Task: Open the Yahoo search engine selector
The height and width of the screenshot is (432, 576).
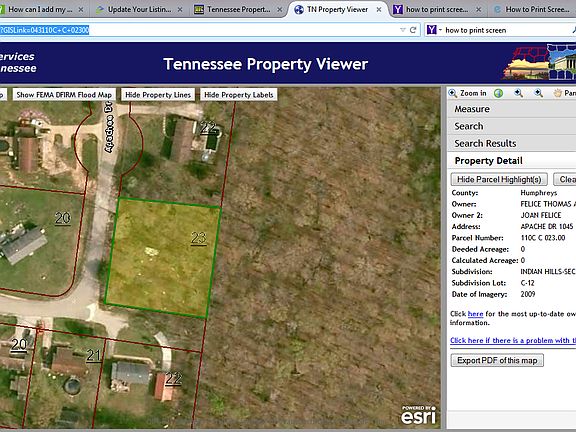Action: (434, 30)
